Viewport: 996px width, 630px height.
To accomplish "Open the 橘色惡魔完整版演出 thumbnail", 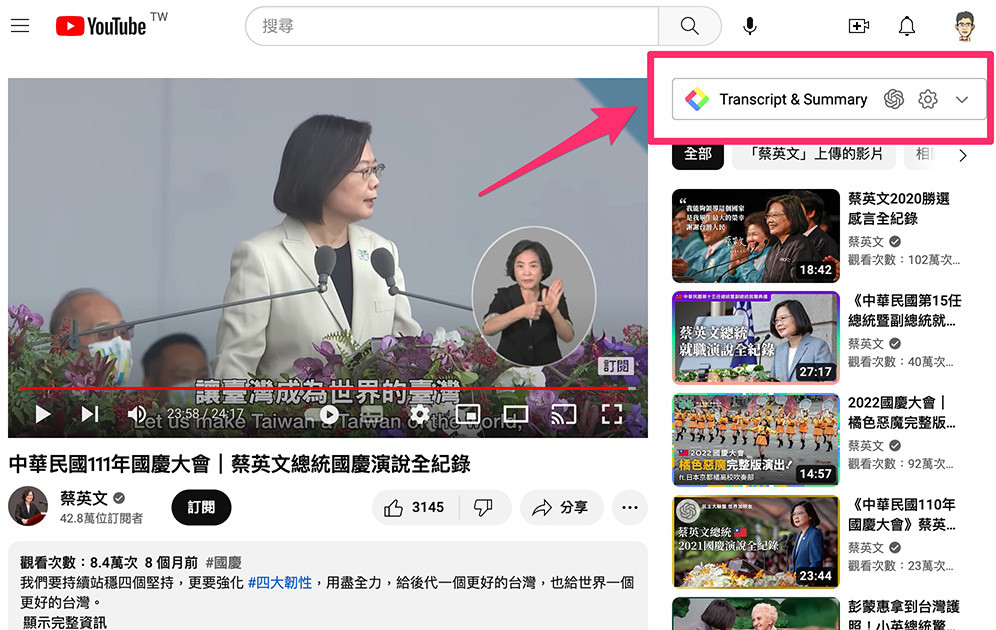I will tap(755, 439).
